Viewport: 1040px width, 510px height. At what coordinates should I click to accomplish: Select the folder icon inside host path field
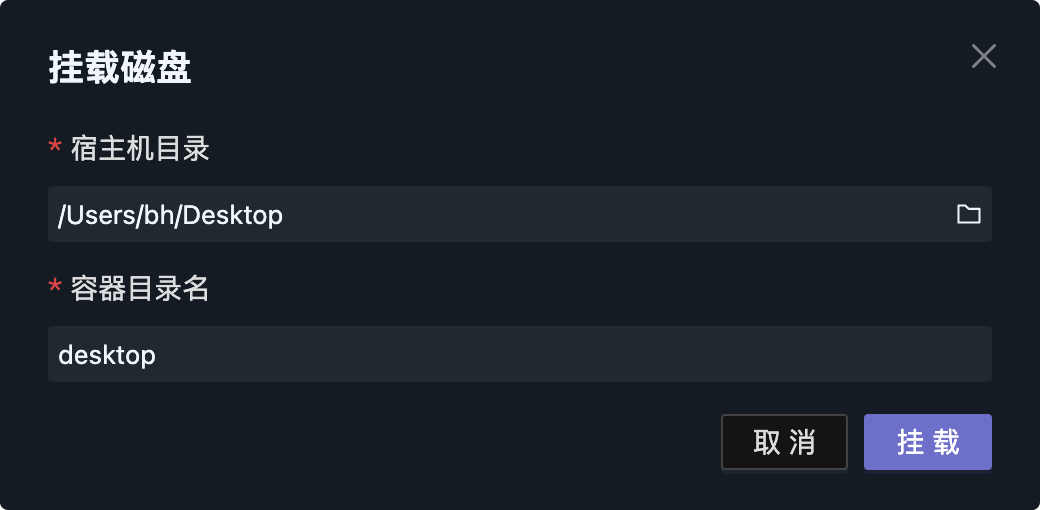[968, 214]
